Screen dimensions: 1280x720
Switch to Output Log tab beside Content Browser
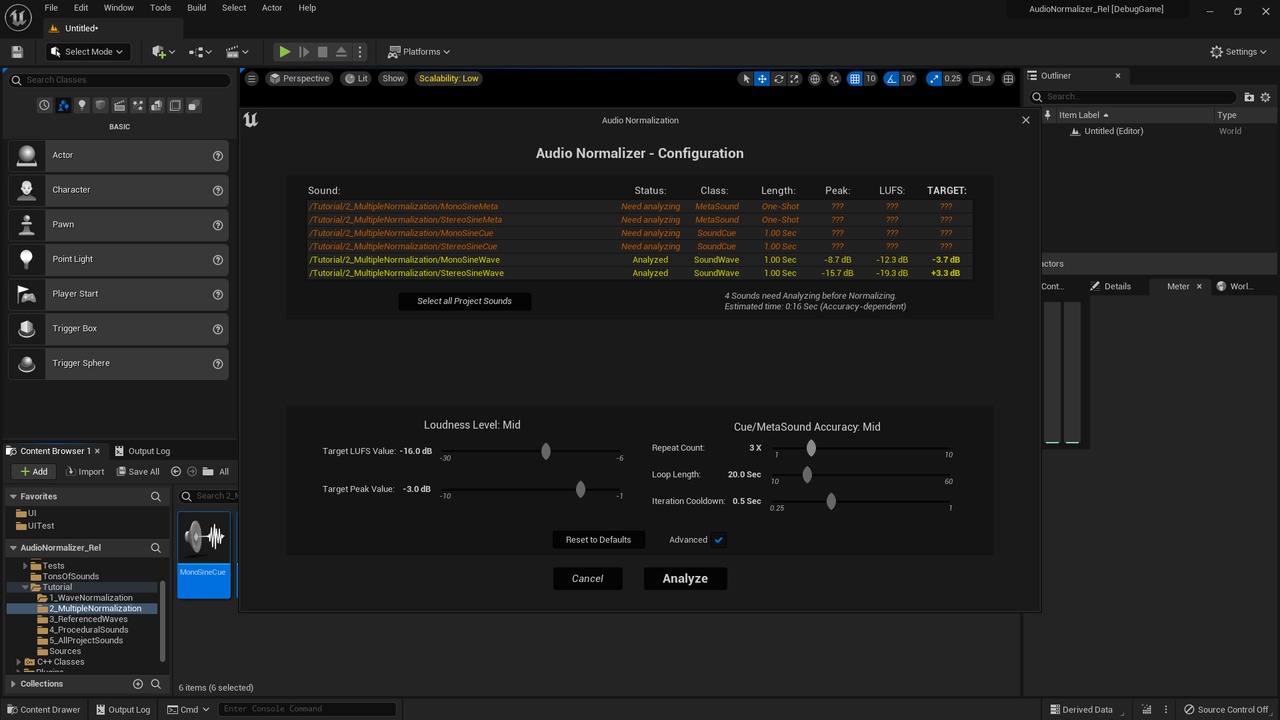coord(142,451)
